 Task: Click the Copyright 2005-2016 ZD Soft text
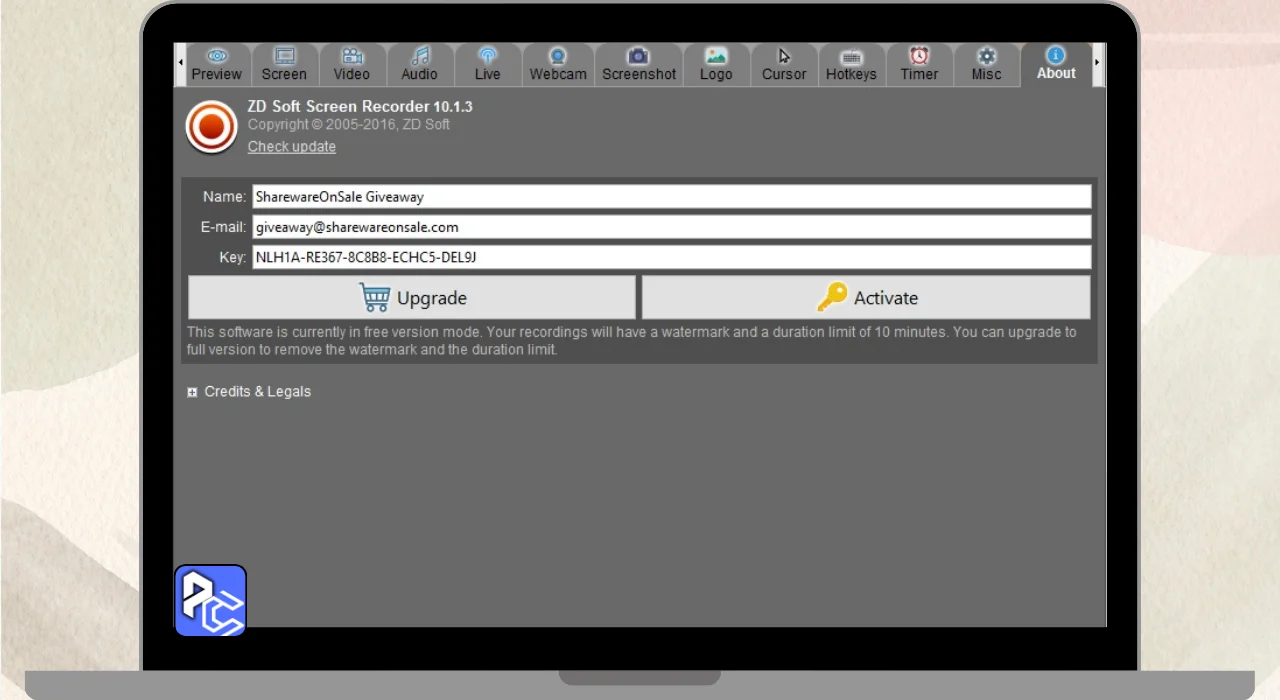pos(349,125)
